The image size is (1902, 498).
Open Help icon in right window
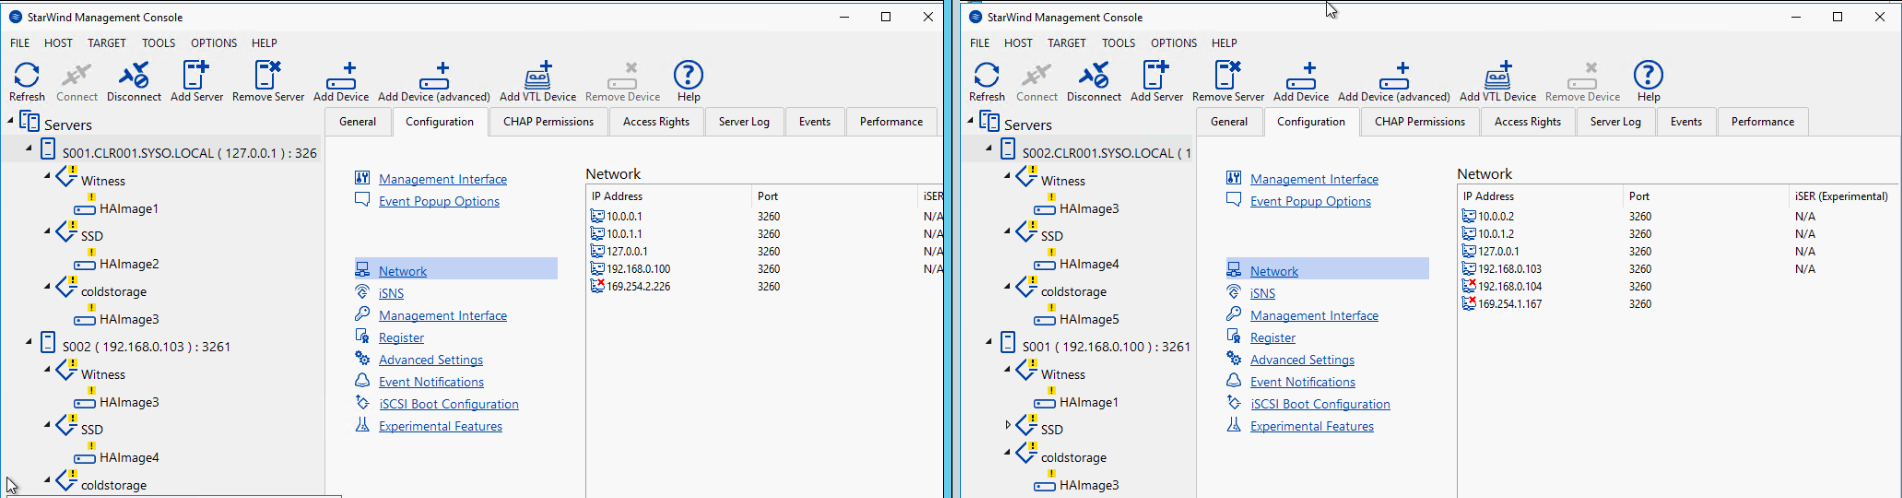tap(1648, 81)
